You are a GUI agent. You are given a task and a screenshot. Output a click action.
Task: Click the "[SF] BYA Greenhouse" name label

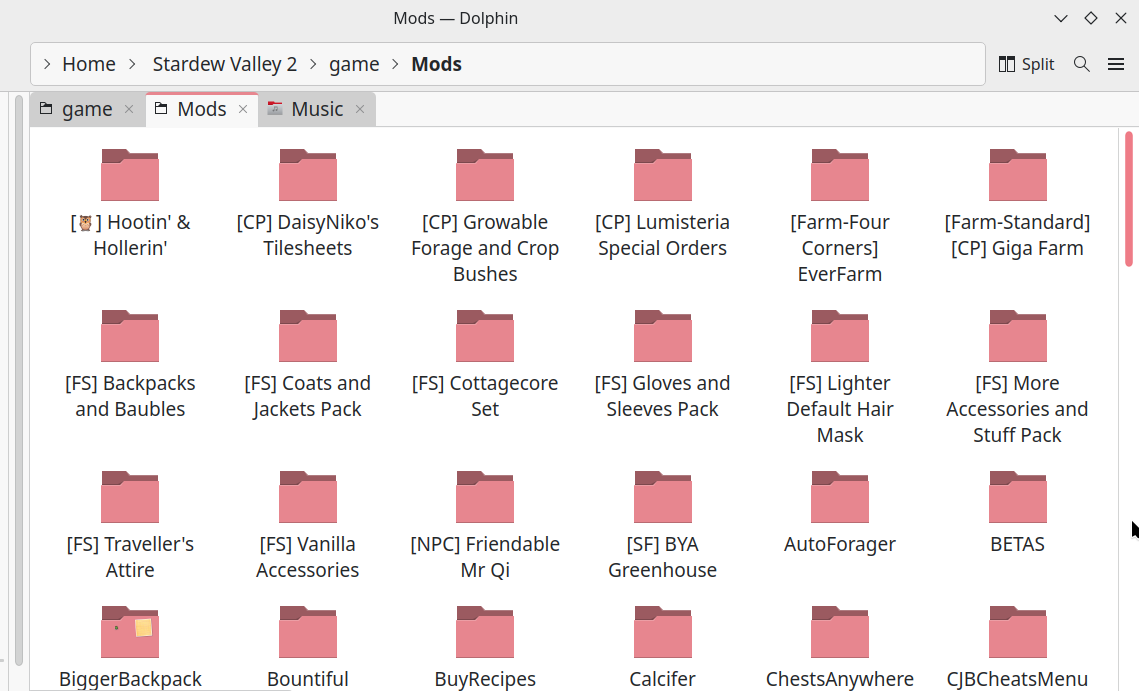pyautogui.click(x=662, y=557)
